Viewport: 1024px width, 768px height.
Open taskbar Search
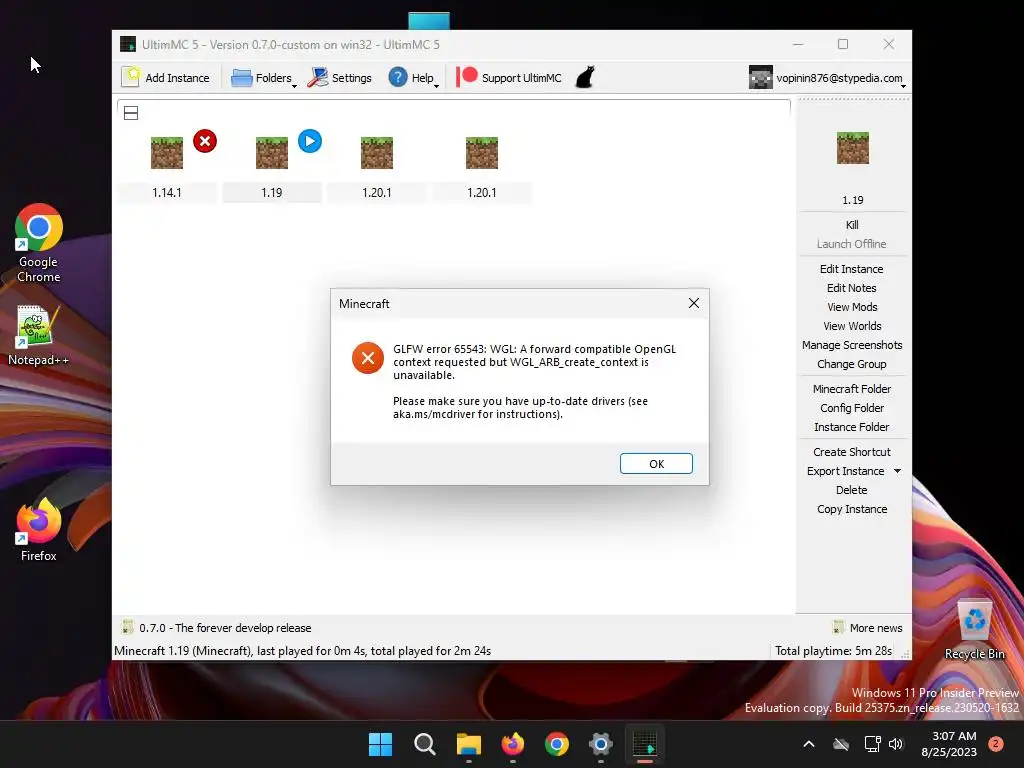[x=424, y=744]
